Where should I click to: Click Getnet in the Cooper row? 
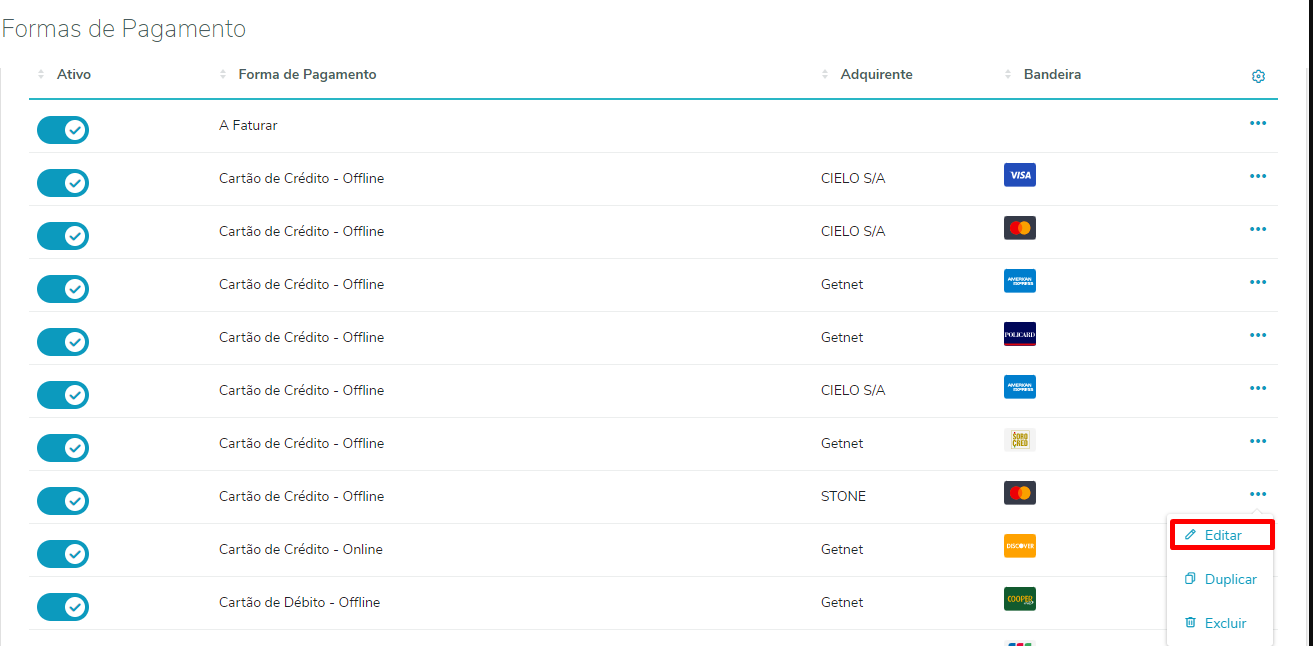click(842, 602)
